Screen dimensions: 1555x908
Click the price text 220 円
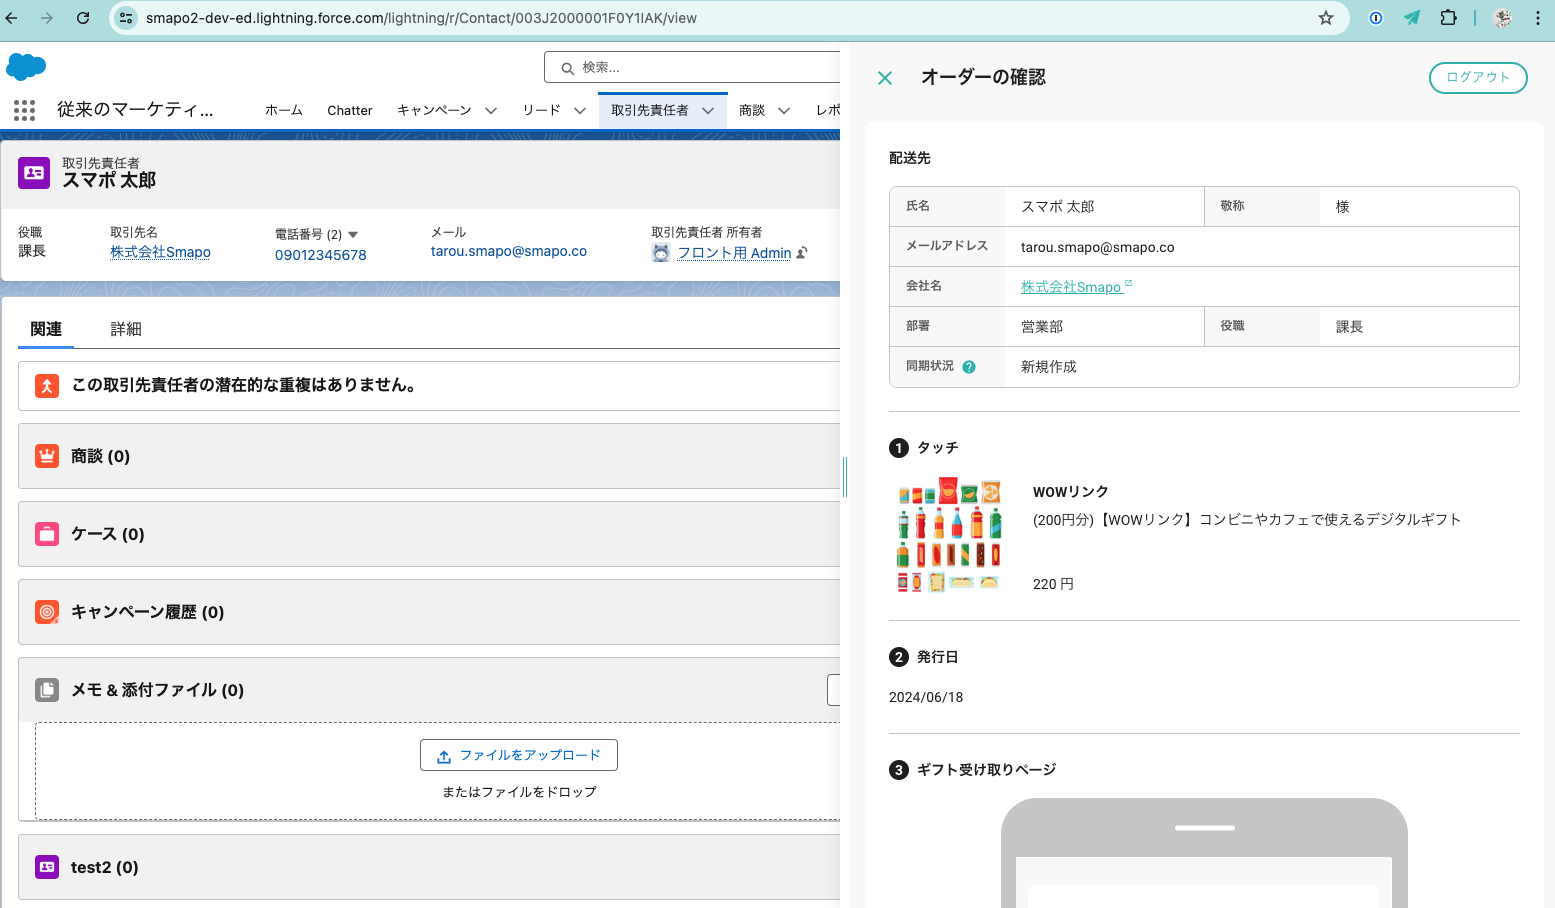click(1053, 584)
